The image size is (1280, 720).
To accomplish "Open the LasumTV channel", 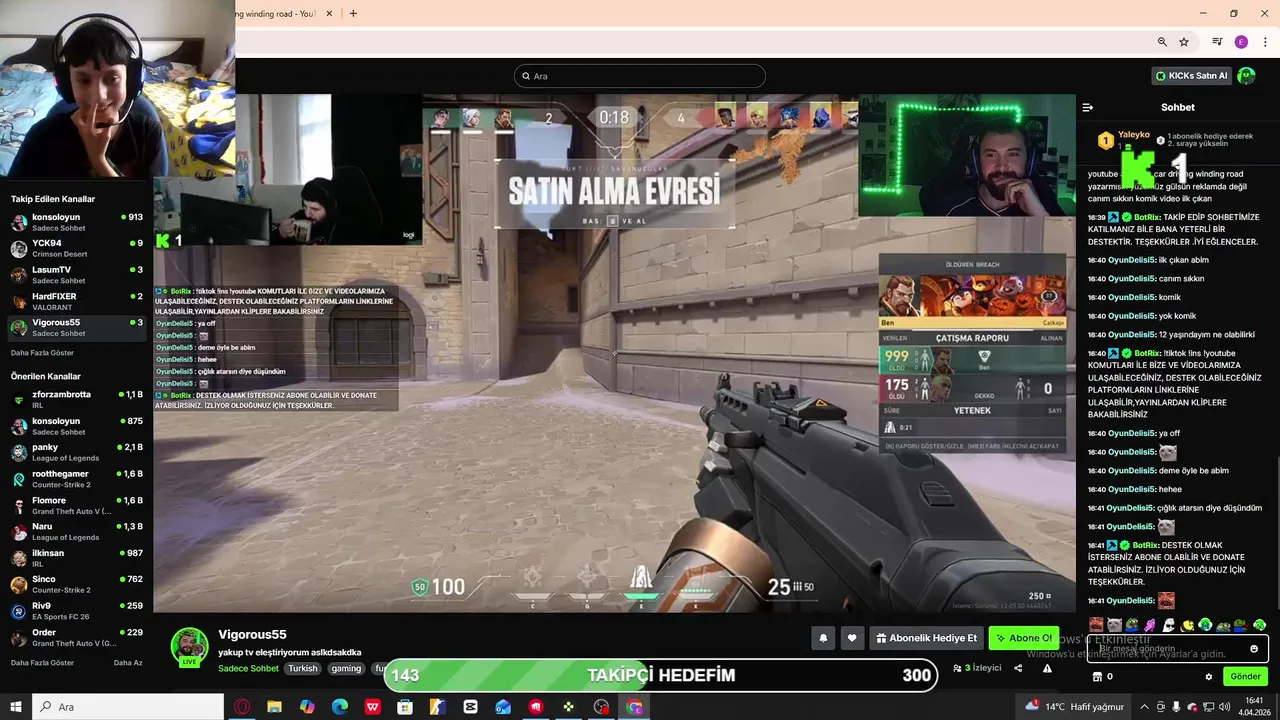I will (x=77, y=275).
